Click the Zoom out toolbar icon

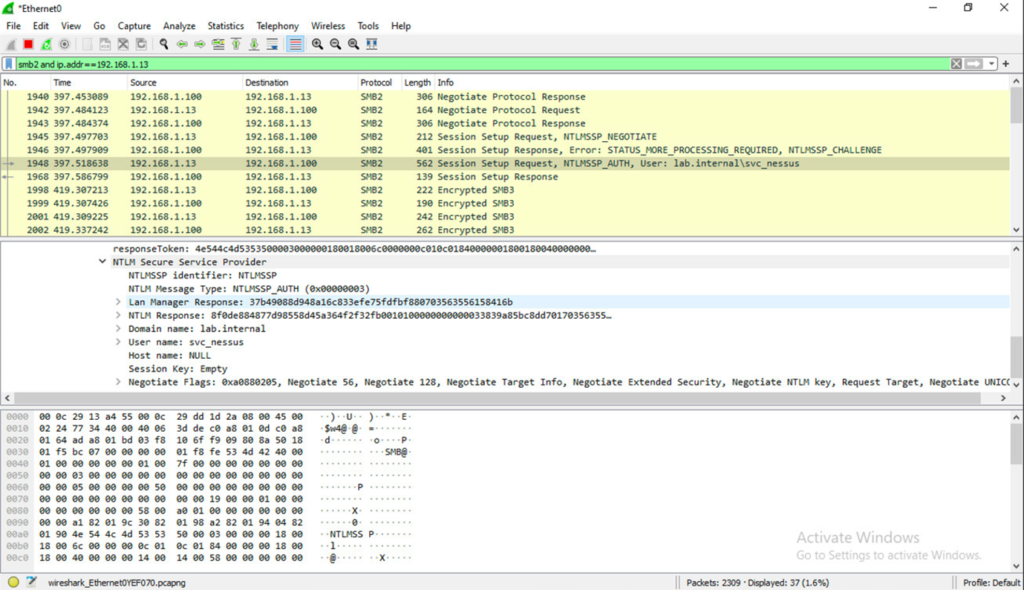[x=335, y=44]
